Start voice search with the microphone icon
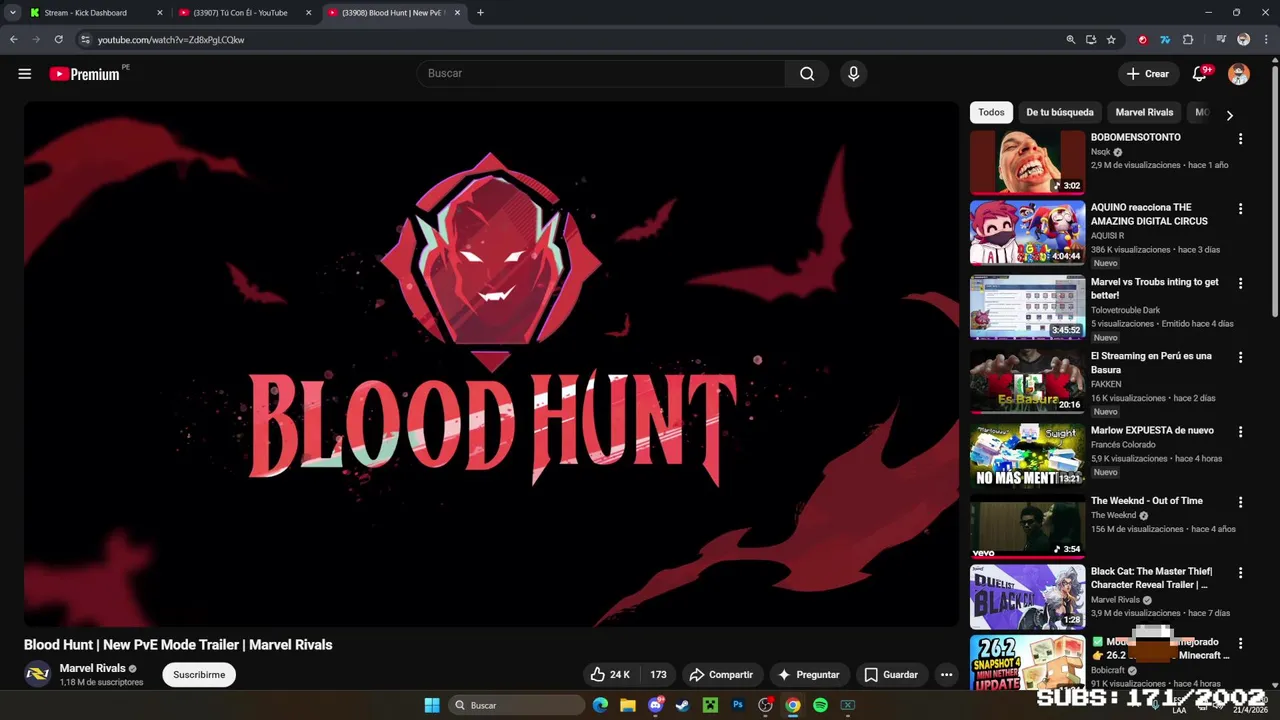This screenshot has width=1280, height=720. pos(853,73)
